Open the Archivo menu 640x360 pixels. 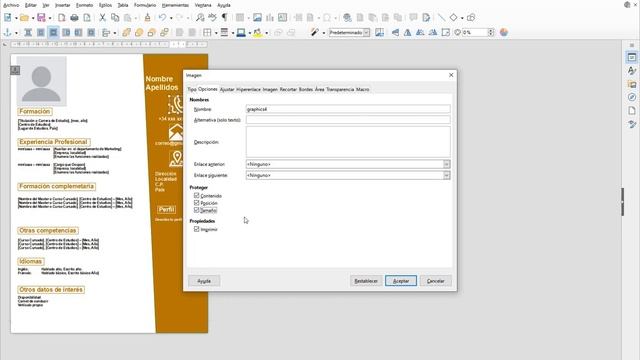point(11,5)
